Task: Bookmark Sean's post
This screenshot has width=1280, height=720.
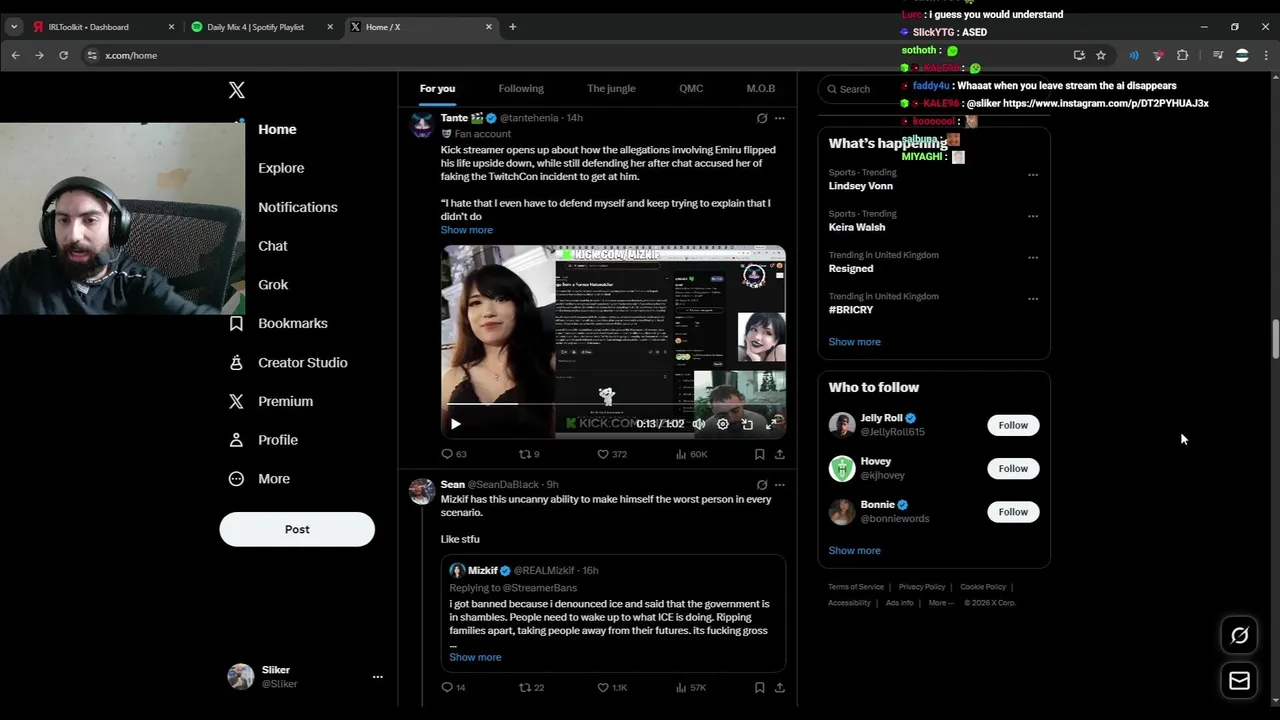Action: click(x=760, y=687)
